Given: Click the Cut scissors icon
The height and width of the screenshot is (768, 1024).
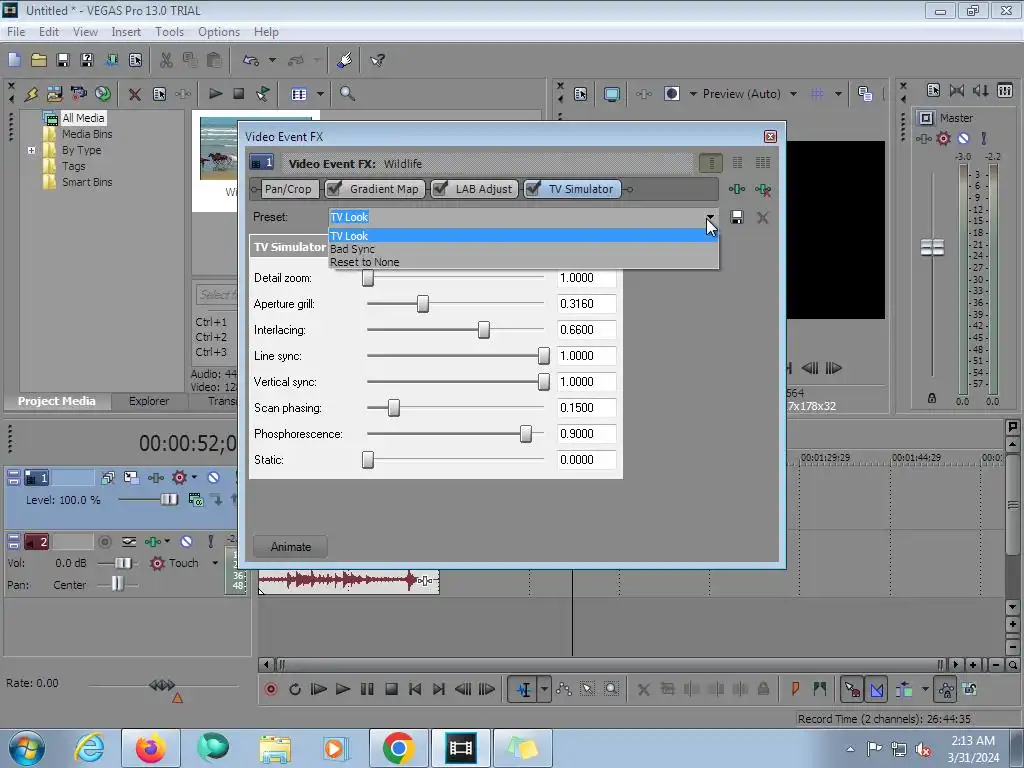Looking at the screenshot, I should point(167,60).
